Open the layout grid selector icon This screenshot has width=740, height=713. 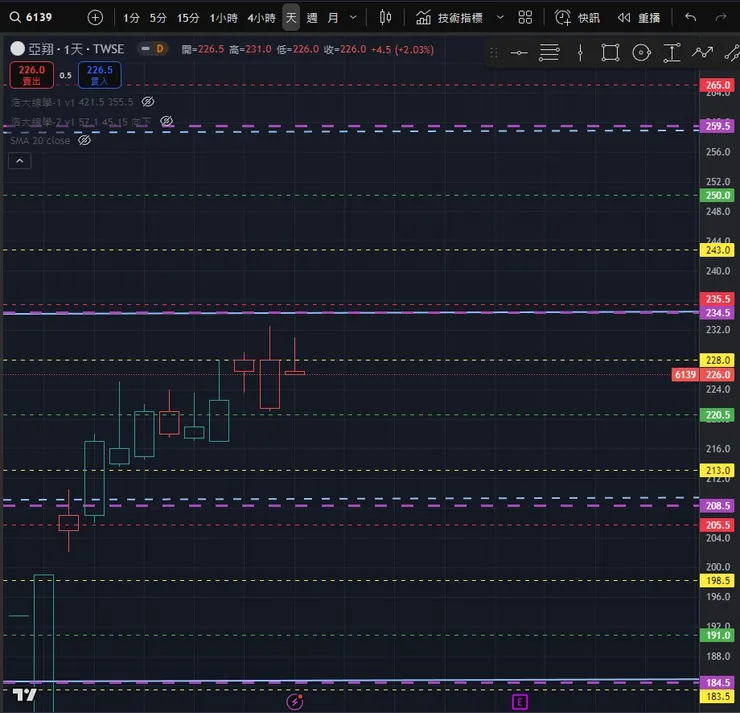525,18
